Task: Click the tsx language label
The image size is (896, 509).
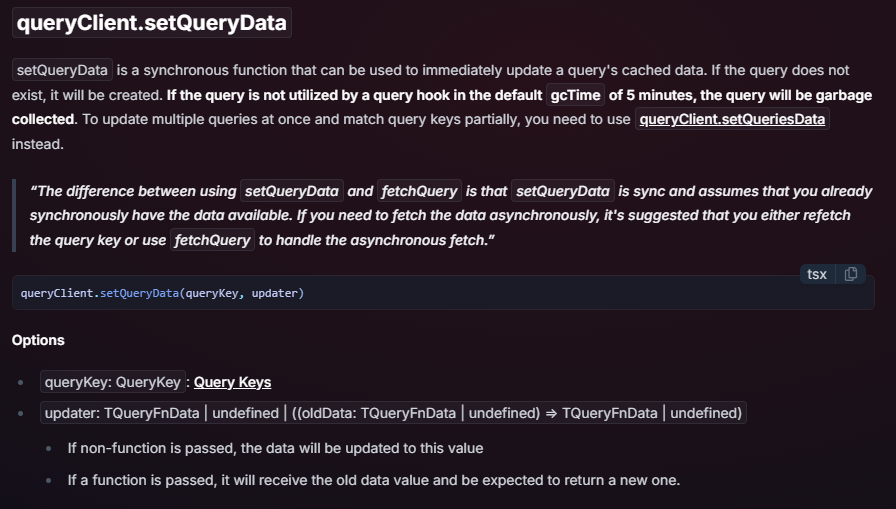Action: coord(817,274)
